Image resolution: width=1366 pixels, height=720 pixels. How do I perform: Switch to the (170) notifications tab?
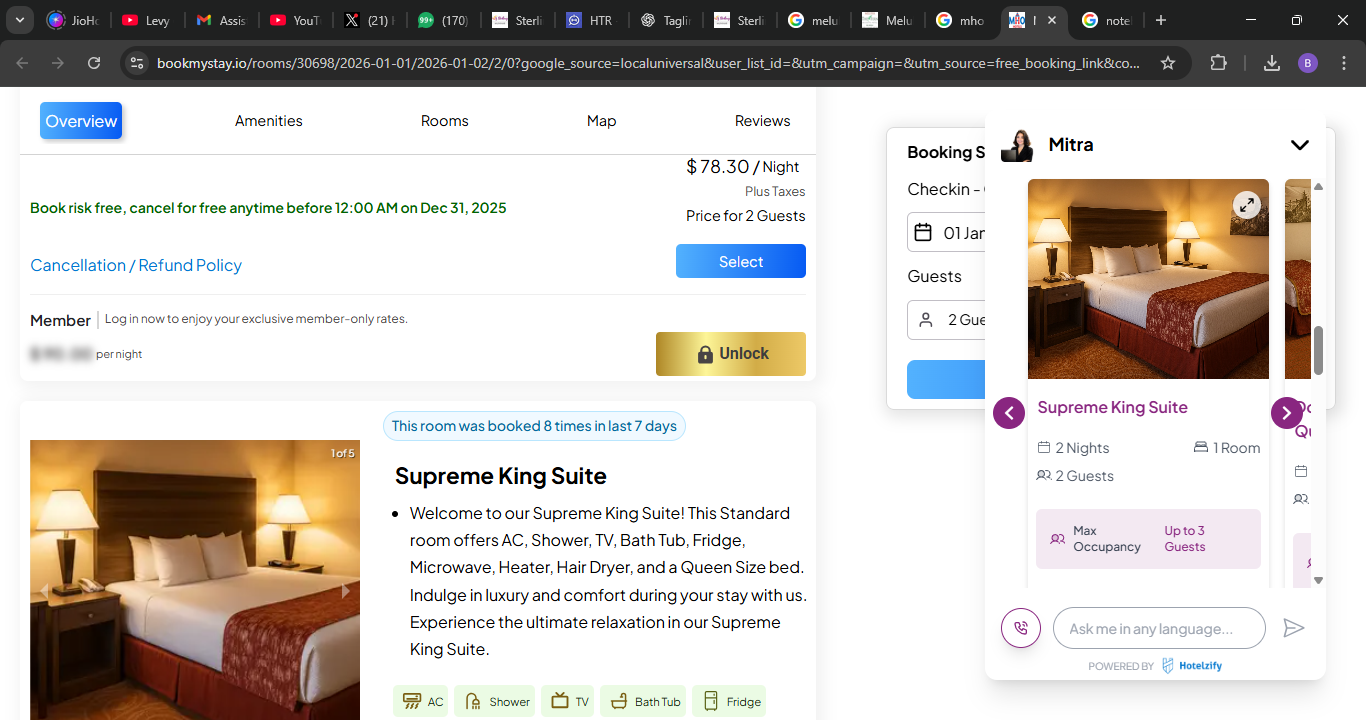coord(443,20)
